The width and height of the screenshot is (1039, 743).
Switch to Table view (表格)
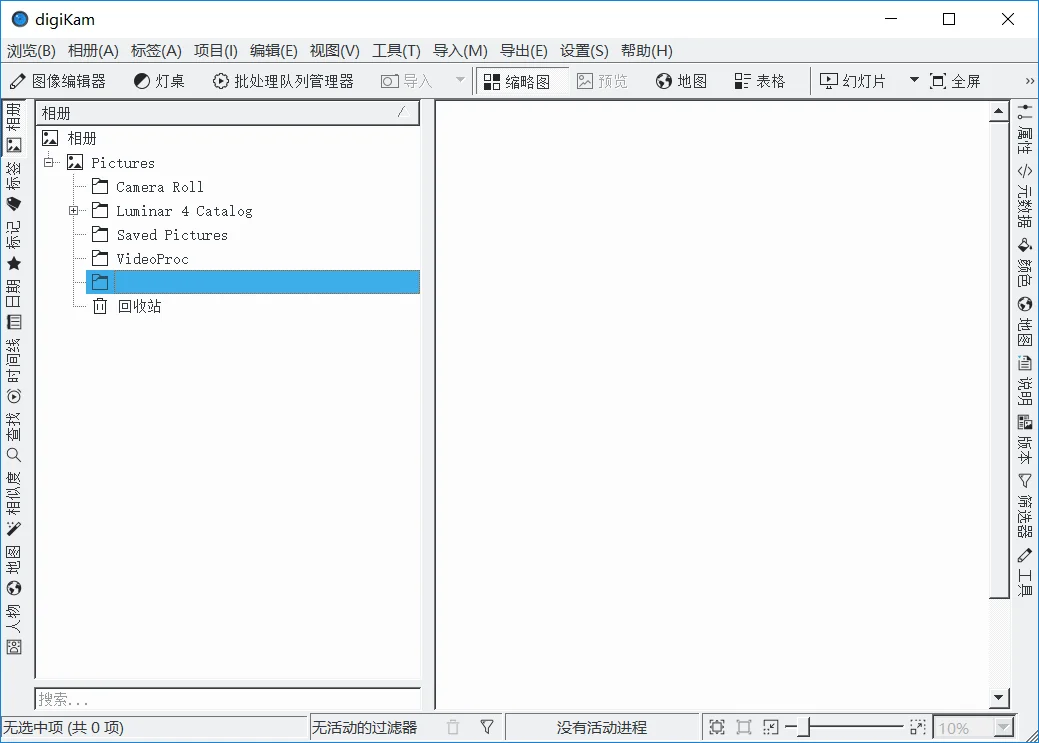pos(761,80)
